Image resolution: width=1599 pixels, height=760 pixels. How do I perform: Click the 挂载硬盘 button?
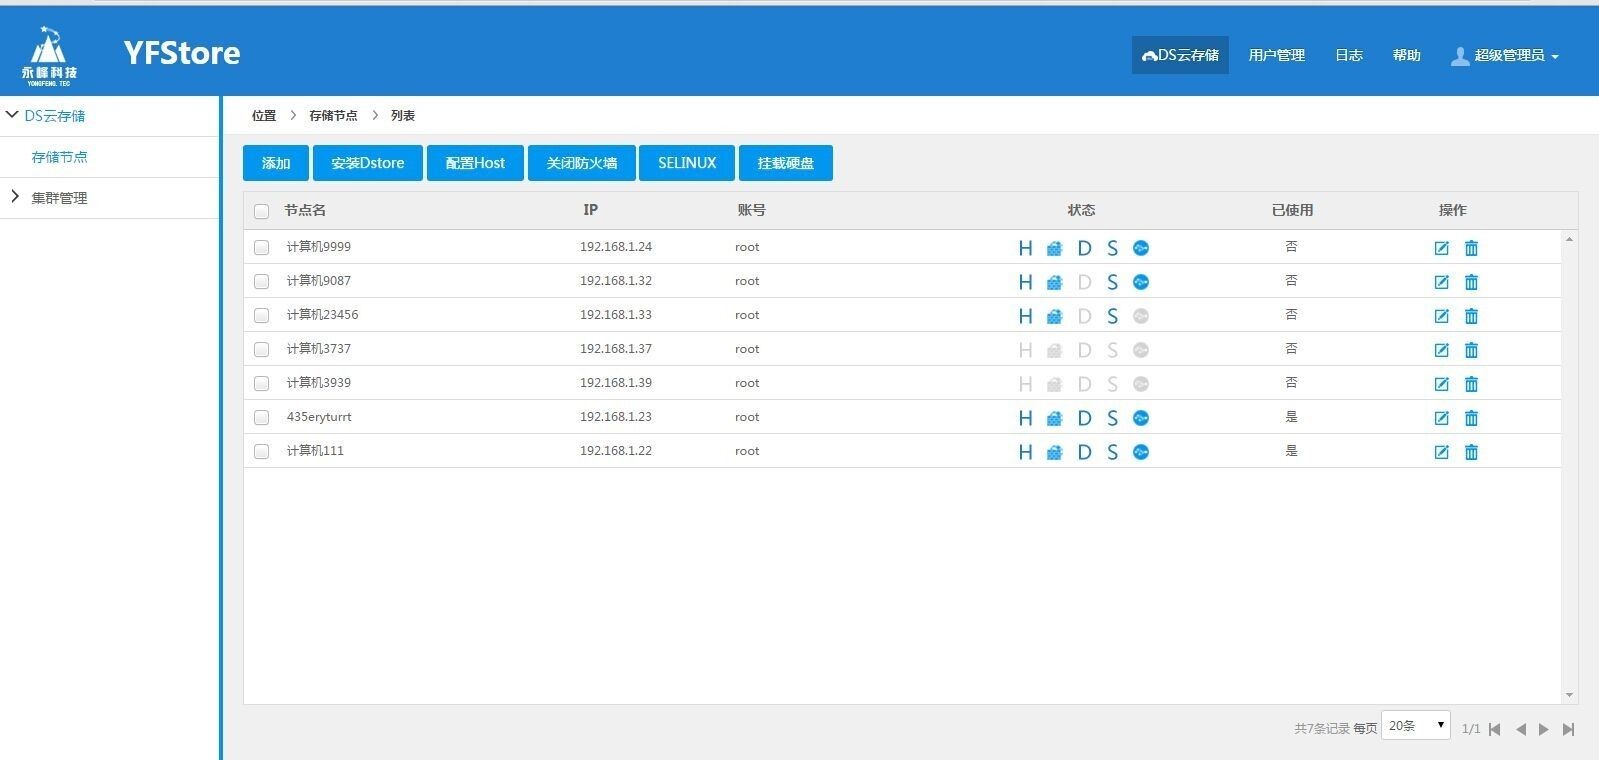[x=786, y=163]
